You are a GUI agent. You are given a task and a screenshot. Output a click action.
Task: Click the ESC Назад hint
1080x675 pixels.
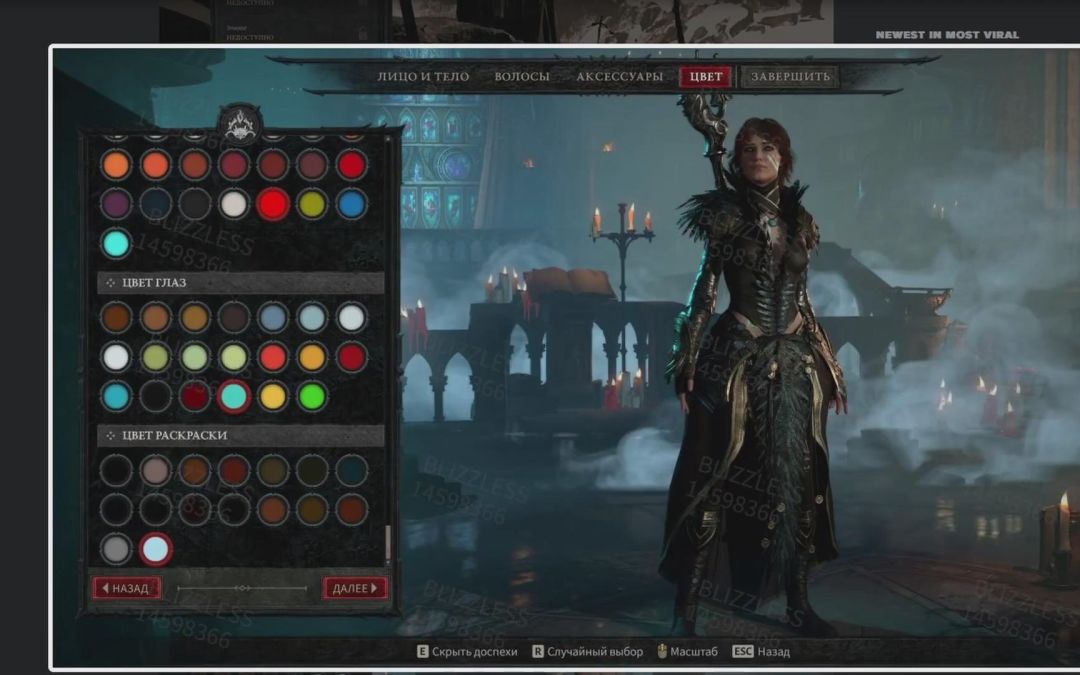[761, 652]
